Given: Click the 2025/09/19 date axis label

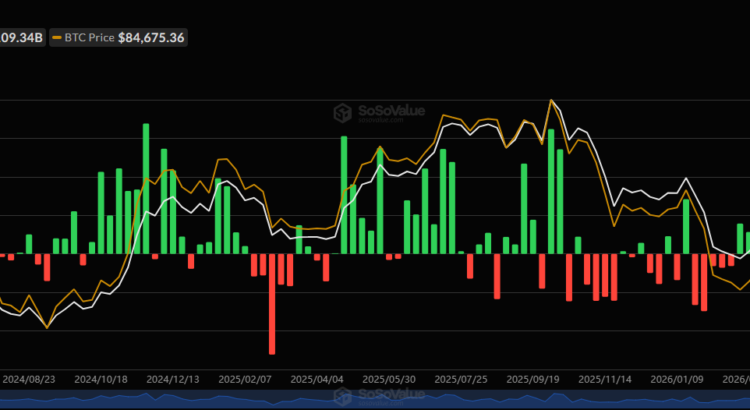Looking at the screenshot, I should click(x=533, y=379).
